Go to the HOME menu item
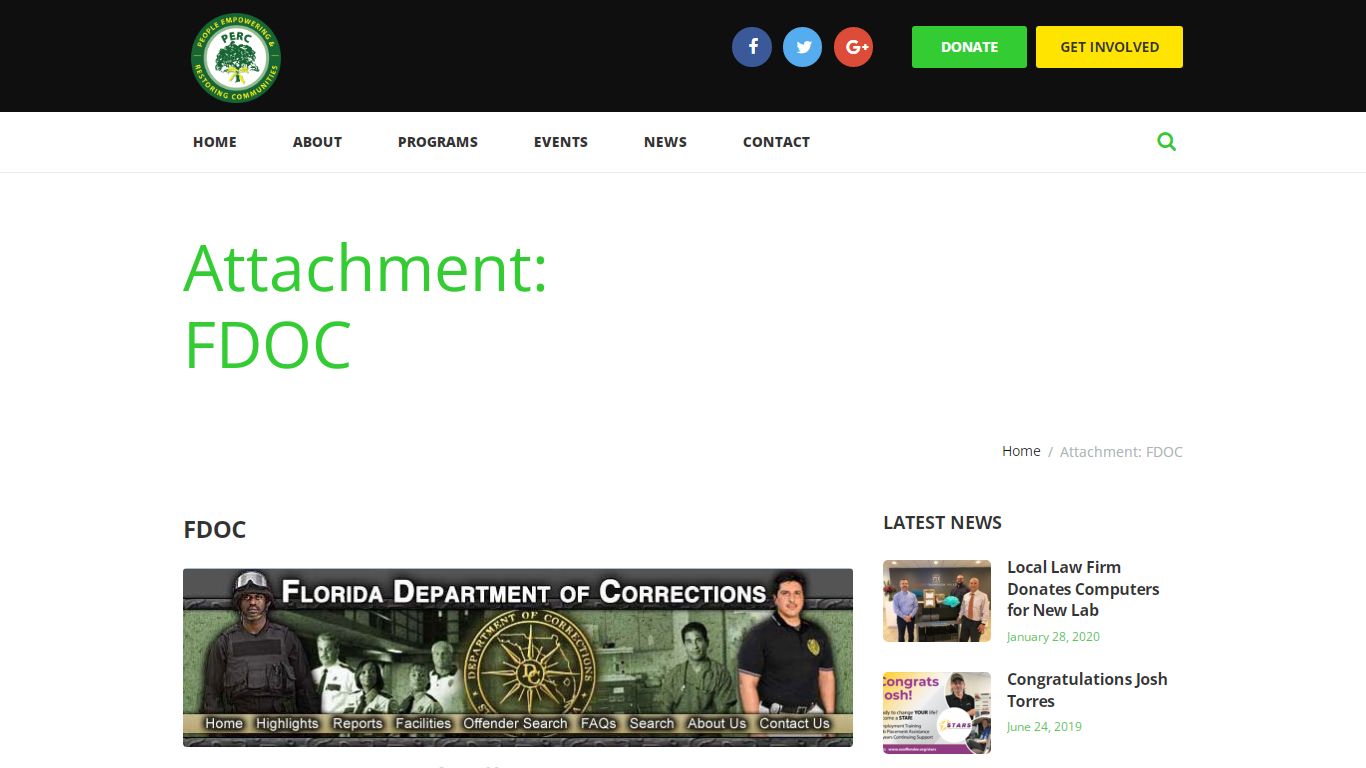 pyautogui.click(x=215, y=142)
